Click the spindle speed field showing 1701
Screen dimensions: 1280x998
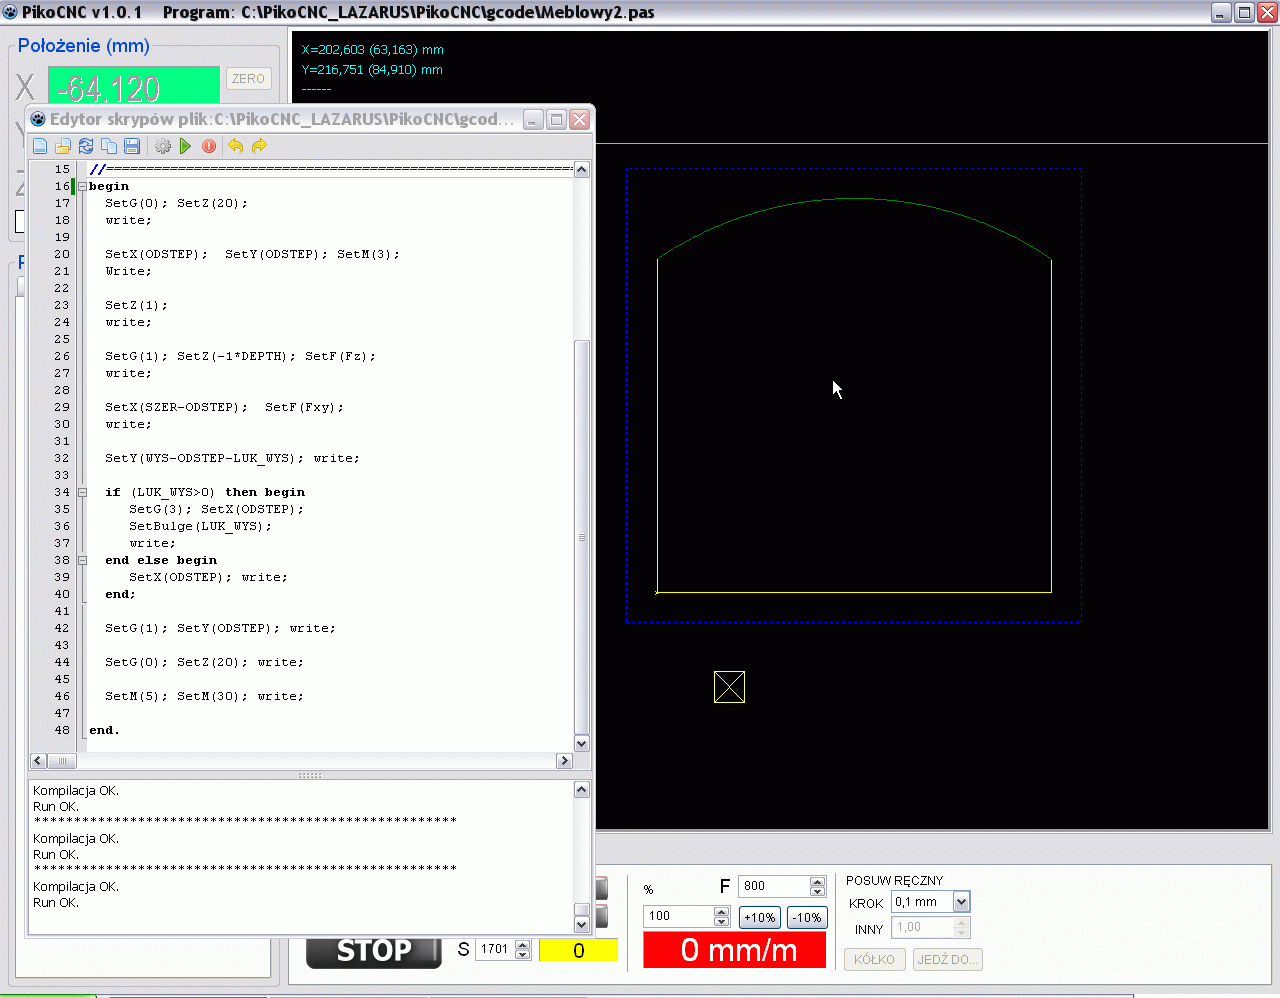click(x=495, y=949)
